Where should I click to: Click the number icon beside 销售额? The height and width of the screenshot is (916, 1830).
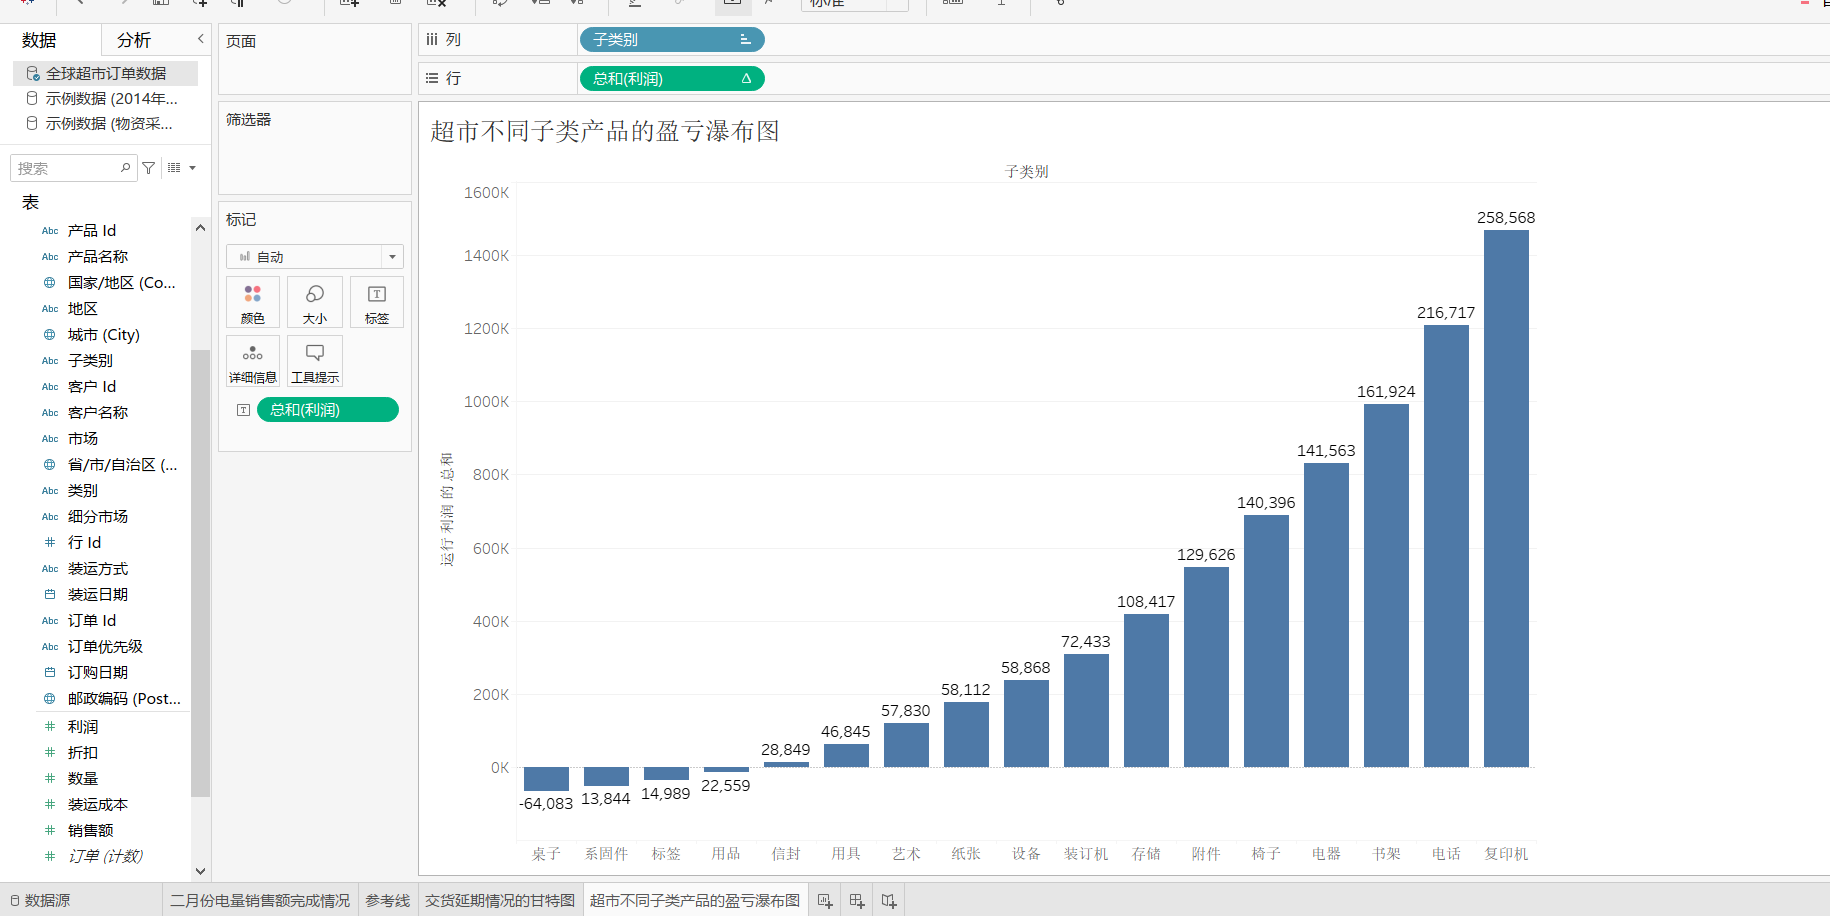[x=50, y=830]
